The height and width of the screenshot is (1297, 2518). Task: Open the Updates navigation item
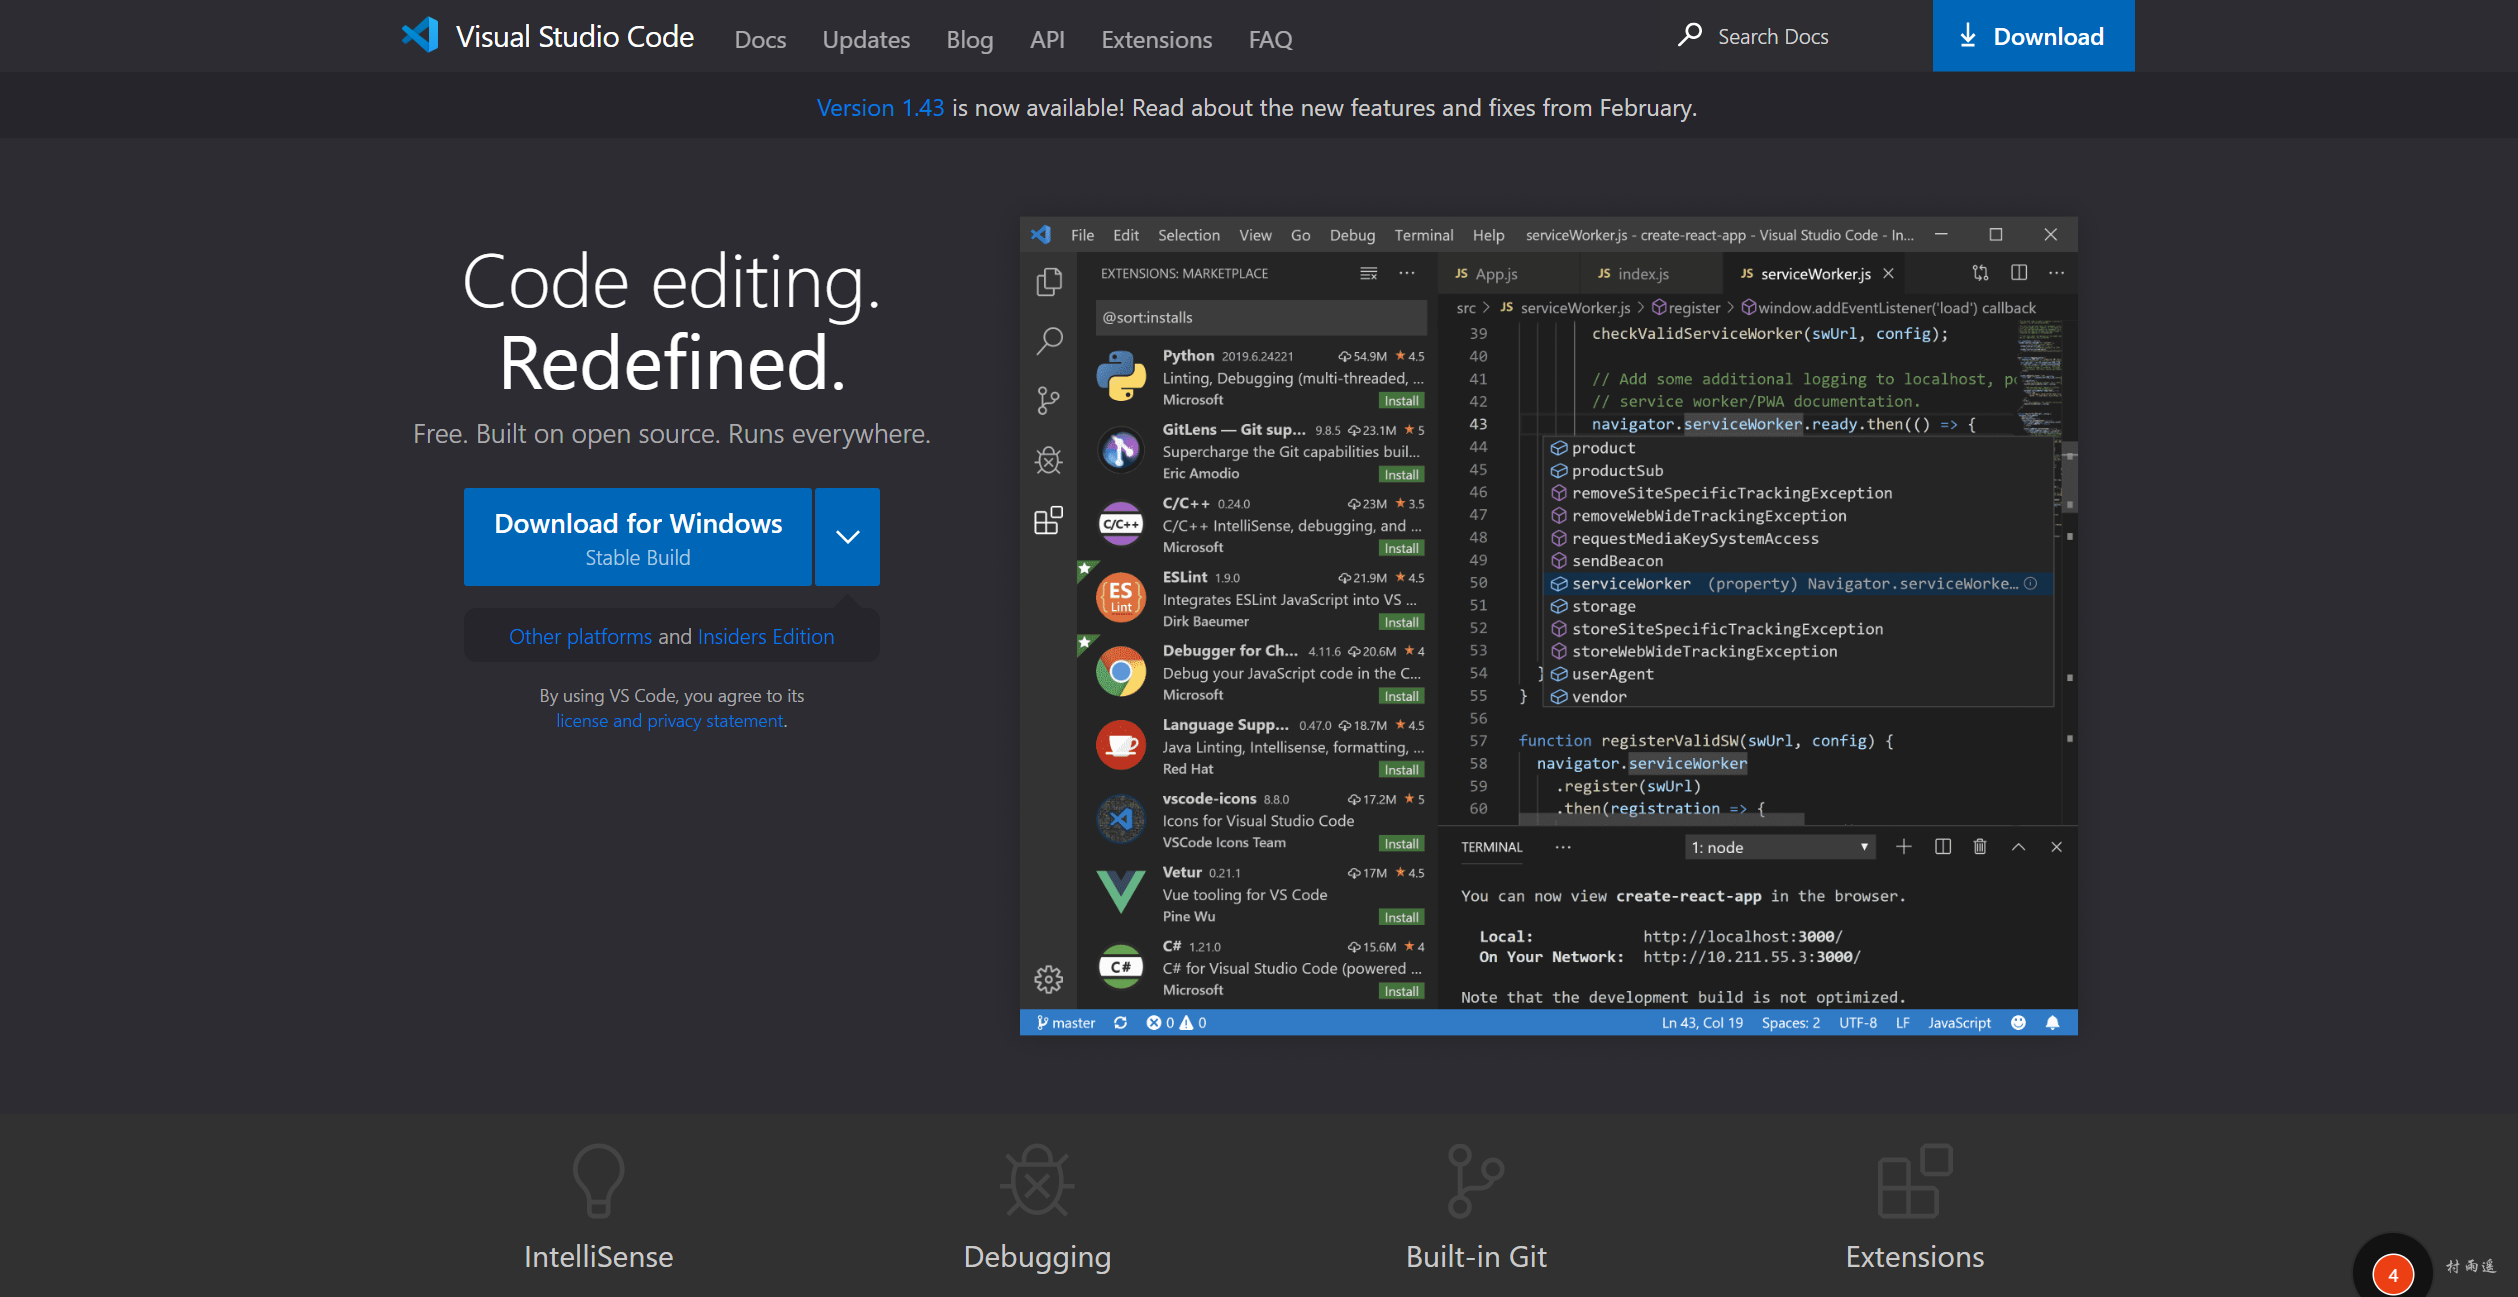[866, 40]
